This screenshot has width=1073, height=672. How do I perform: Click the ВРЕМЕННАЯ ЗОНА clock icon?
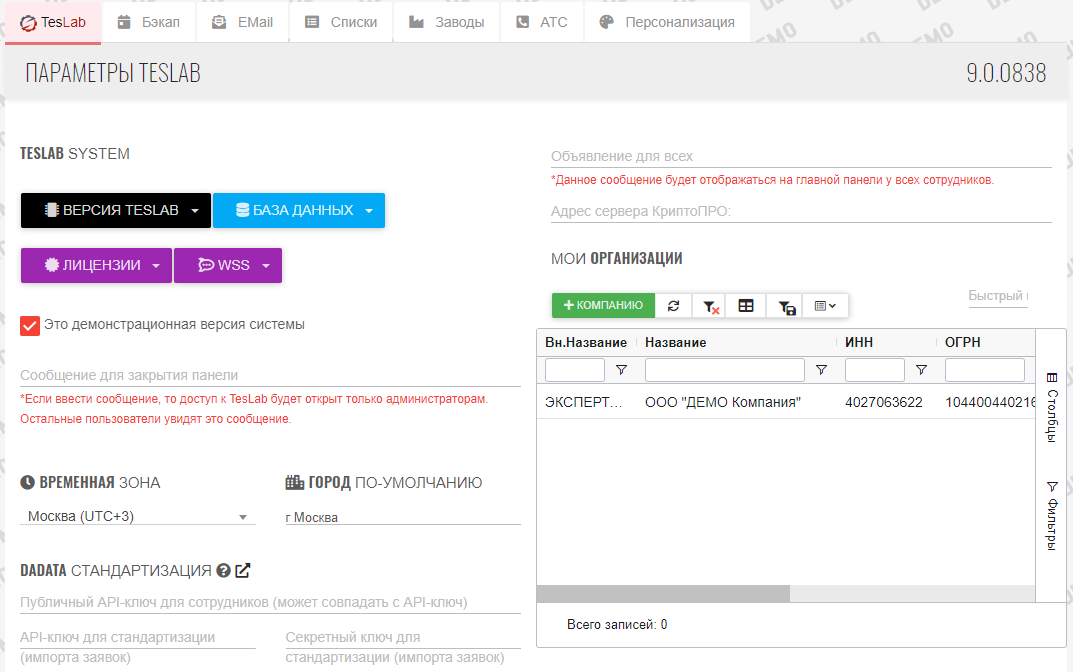(27, 482)
